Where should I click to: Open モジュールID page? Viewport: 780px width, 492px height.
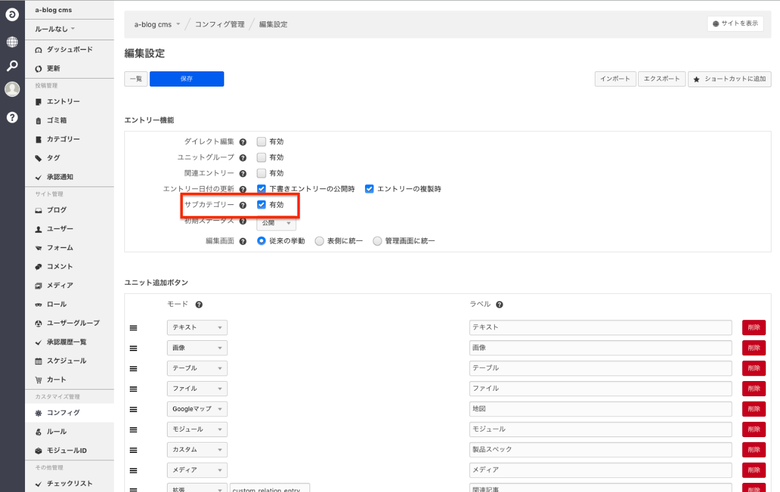pos(70,451)
